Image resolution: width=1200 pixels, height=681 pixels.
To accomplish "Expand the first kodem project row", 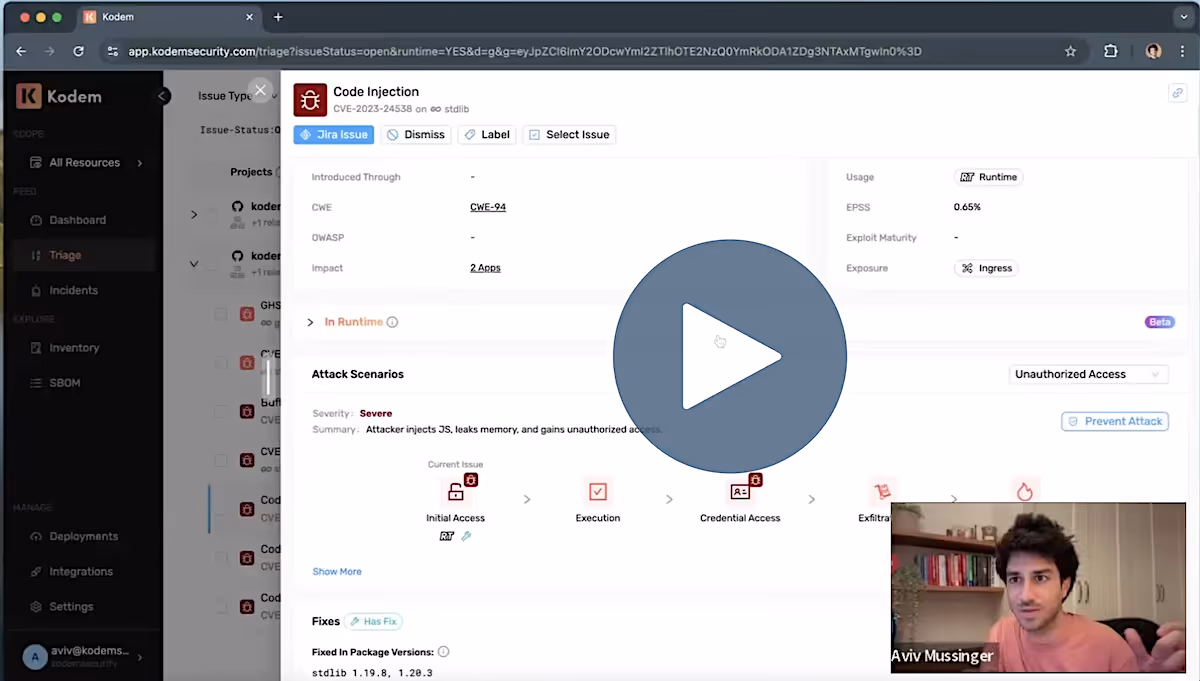I will tap(194, 214).
